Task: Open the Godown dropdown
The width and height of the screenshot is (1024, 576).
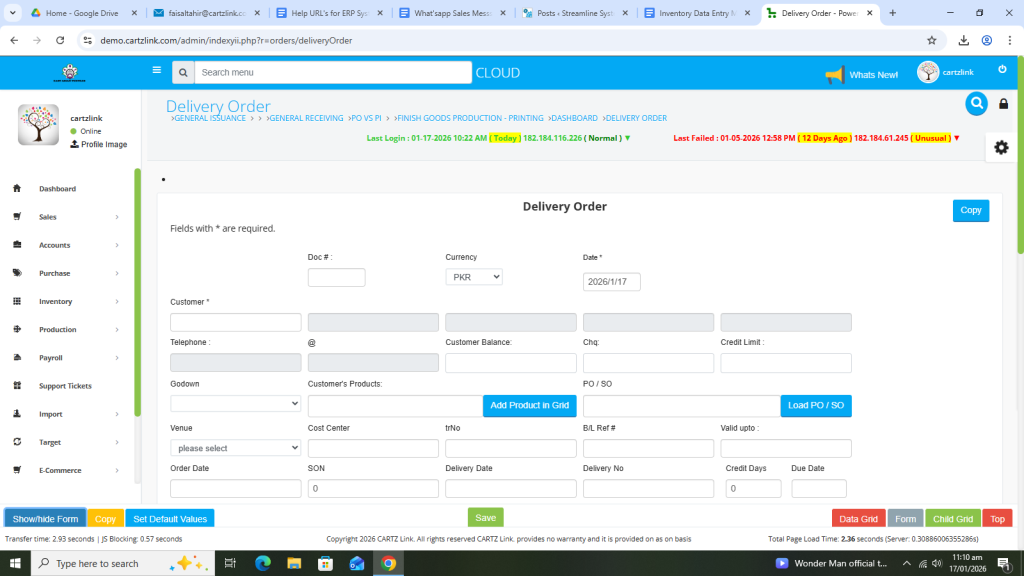Action: 235,403
